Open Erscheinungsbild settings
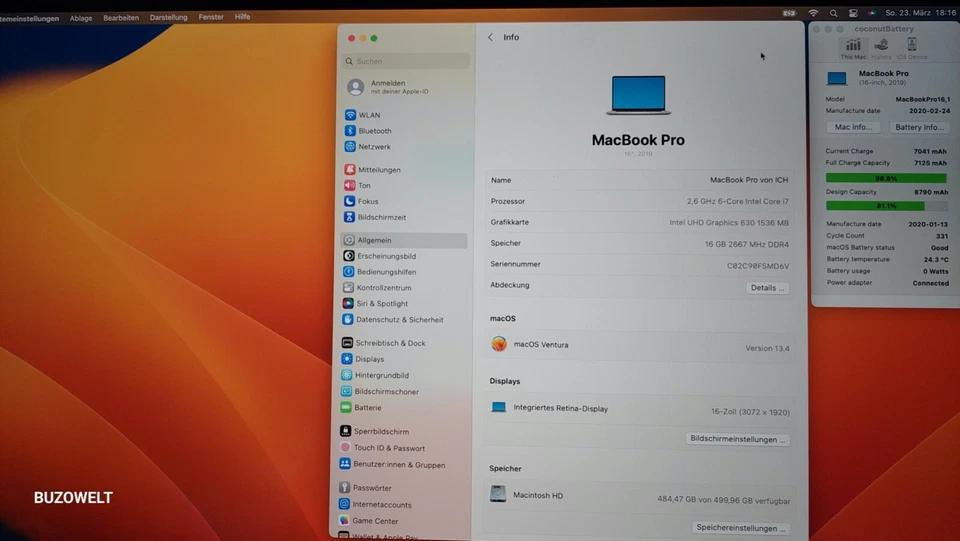960x541 pixels. [x=380, y=256]
